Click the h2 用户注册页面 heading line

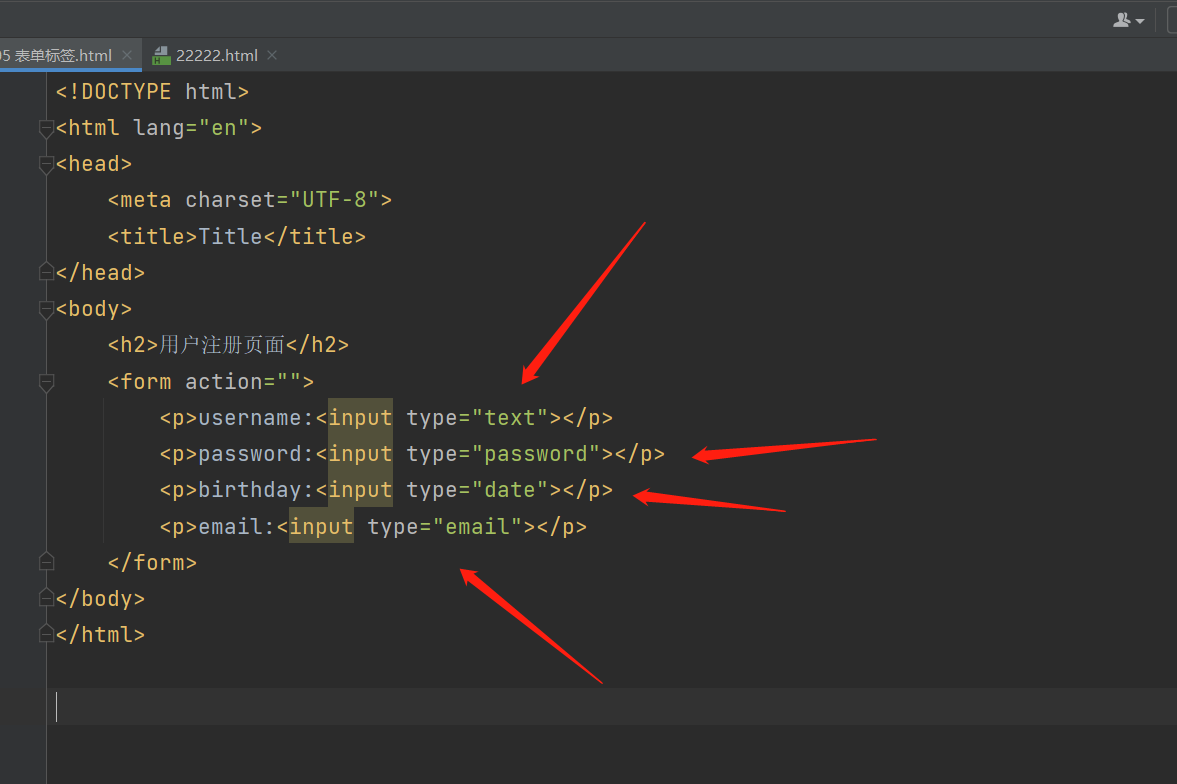[x=228, y=345]
